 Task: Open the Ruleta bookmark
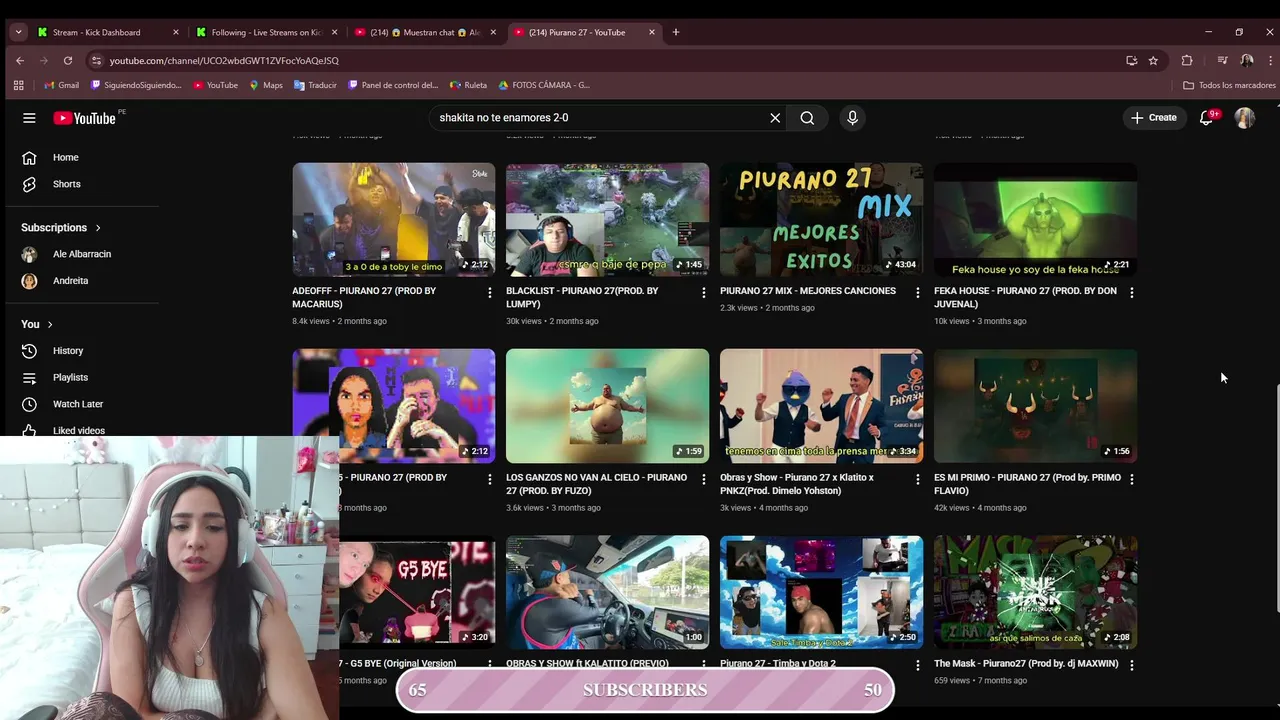468,85
